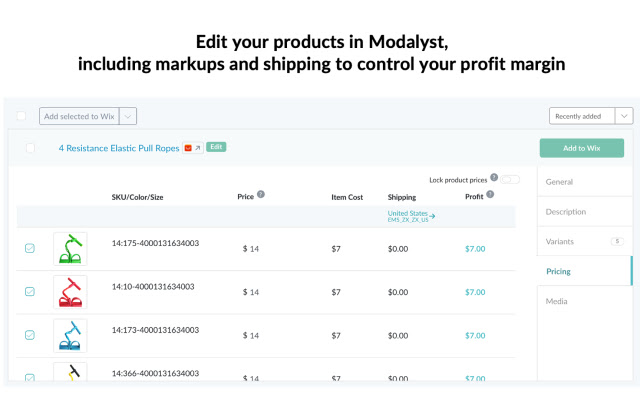
Task: Click the Price info tooltip icon
Action: [x=261, y=194]
